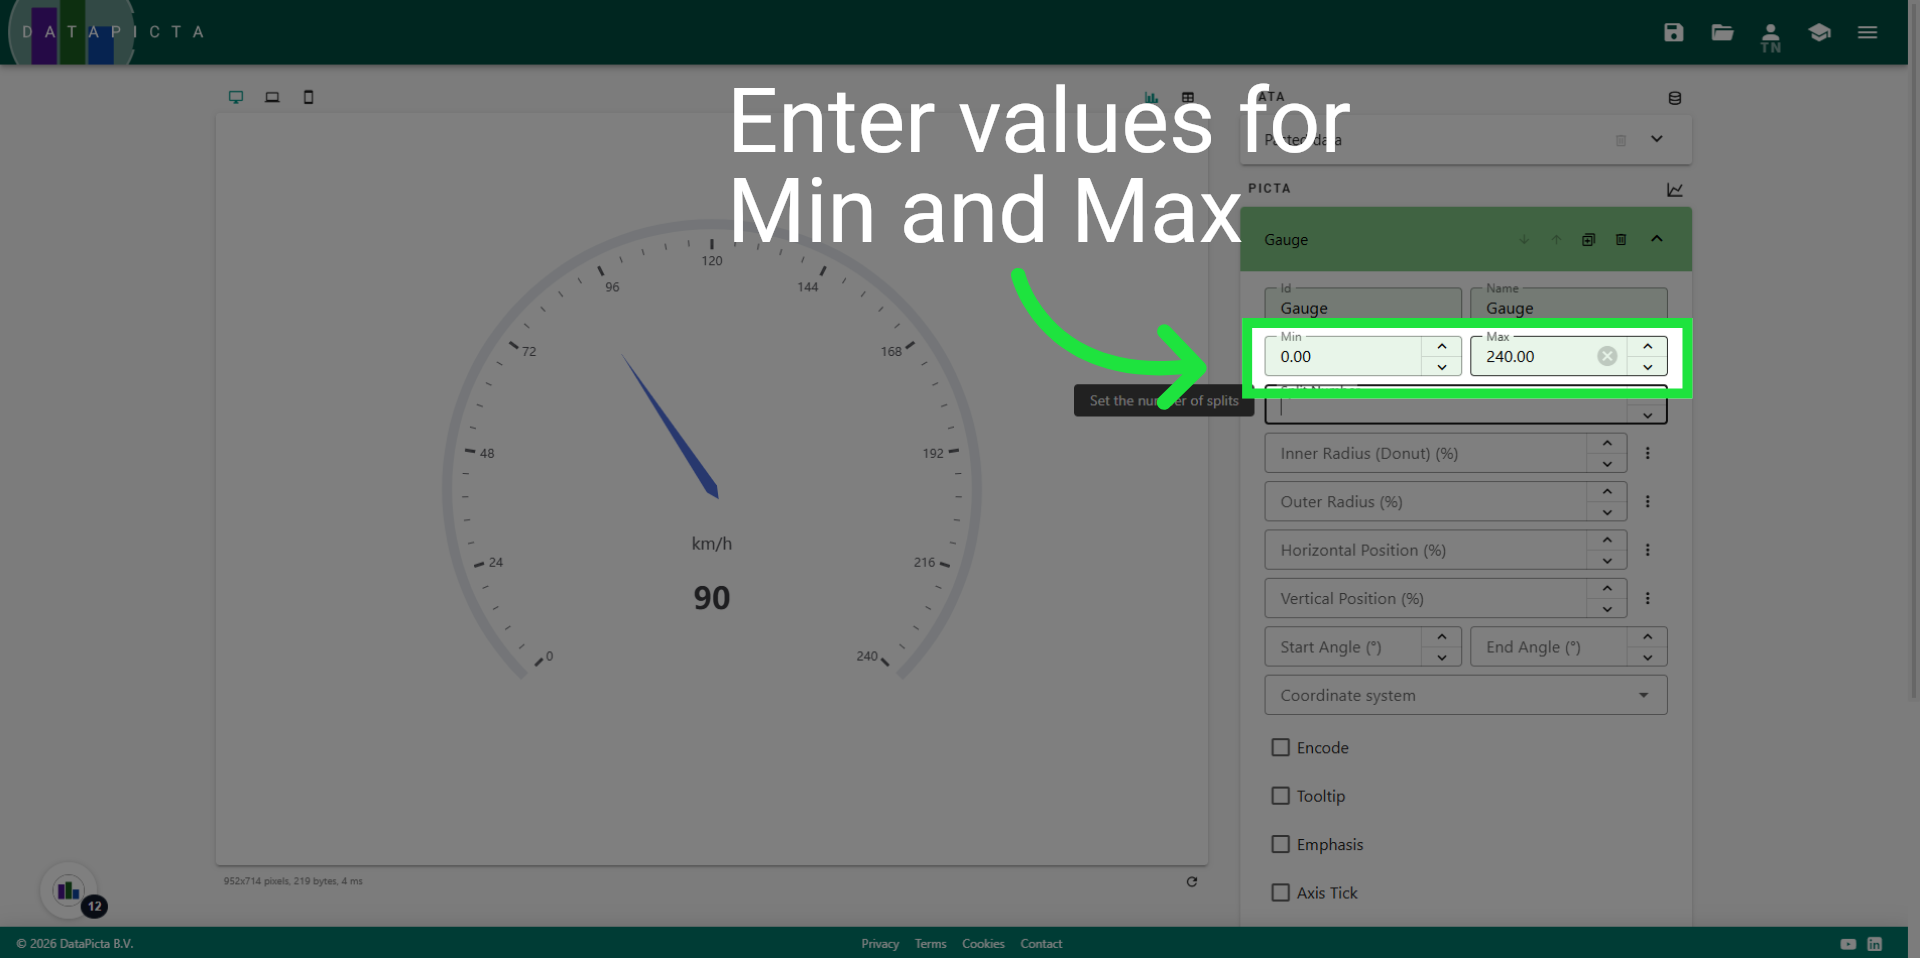
Task: Open the Cookies link in footer
Action: tap(983, 944)
